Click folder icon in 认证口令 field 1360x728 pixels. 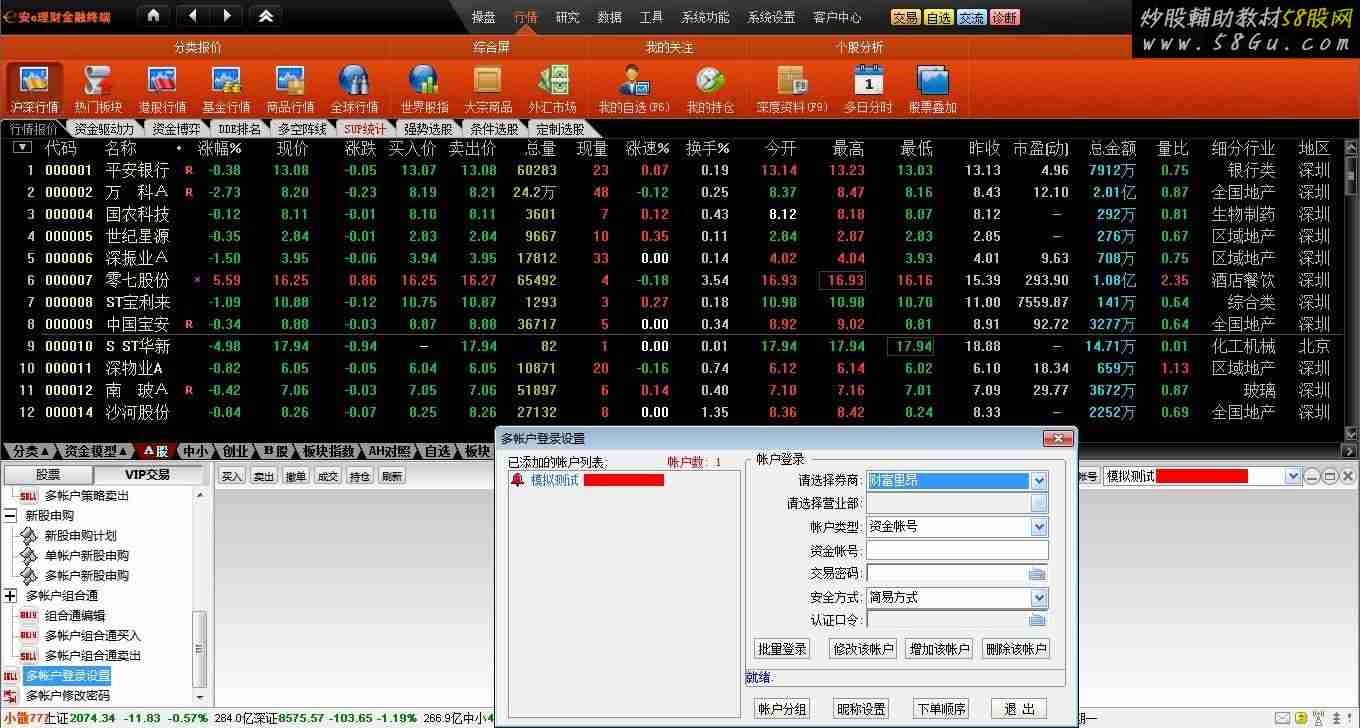pyautogui.click(x=1037, y=620)
